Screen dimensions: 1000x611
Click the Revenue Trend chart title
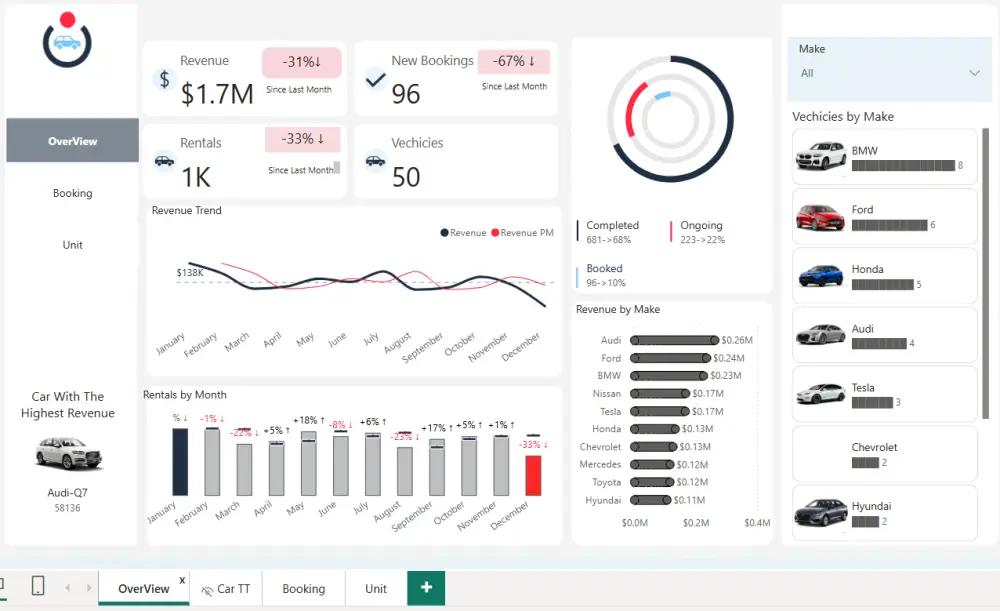click(x=186, y=210)
